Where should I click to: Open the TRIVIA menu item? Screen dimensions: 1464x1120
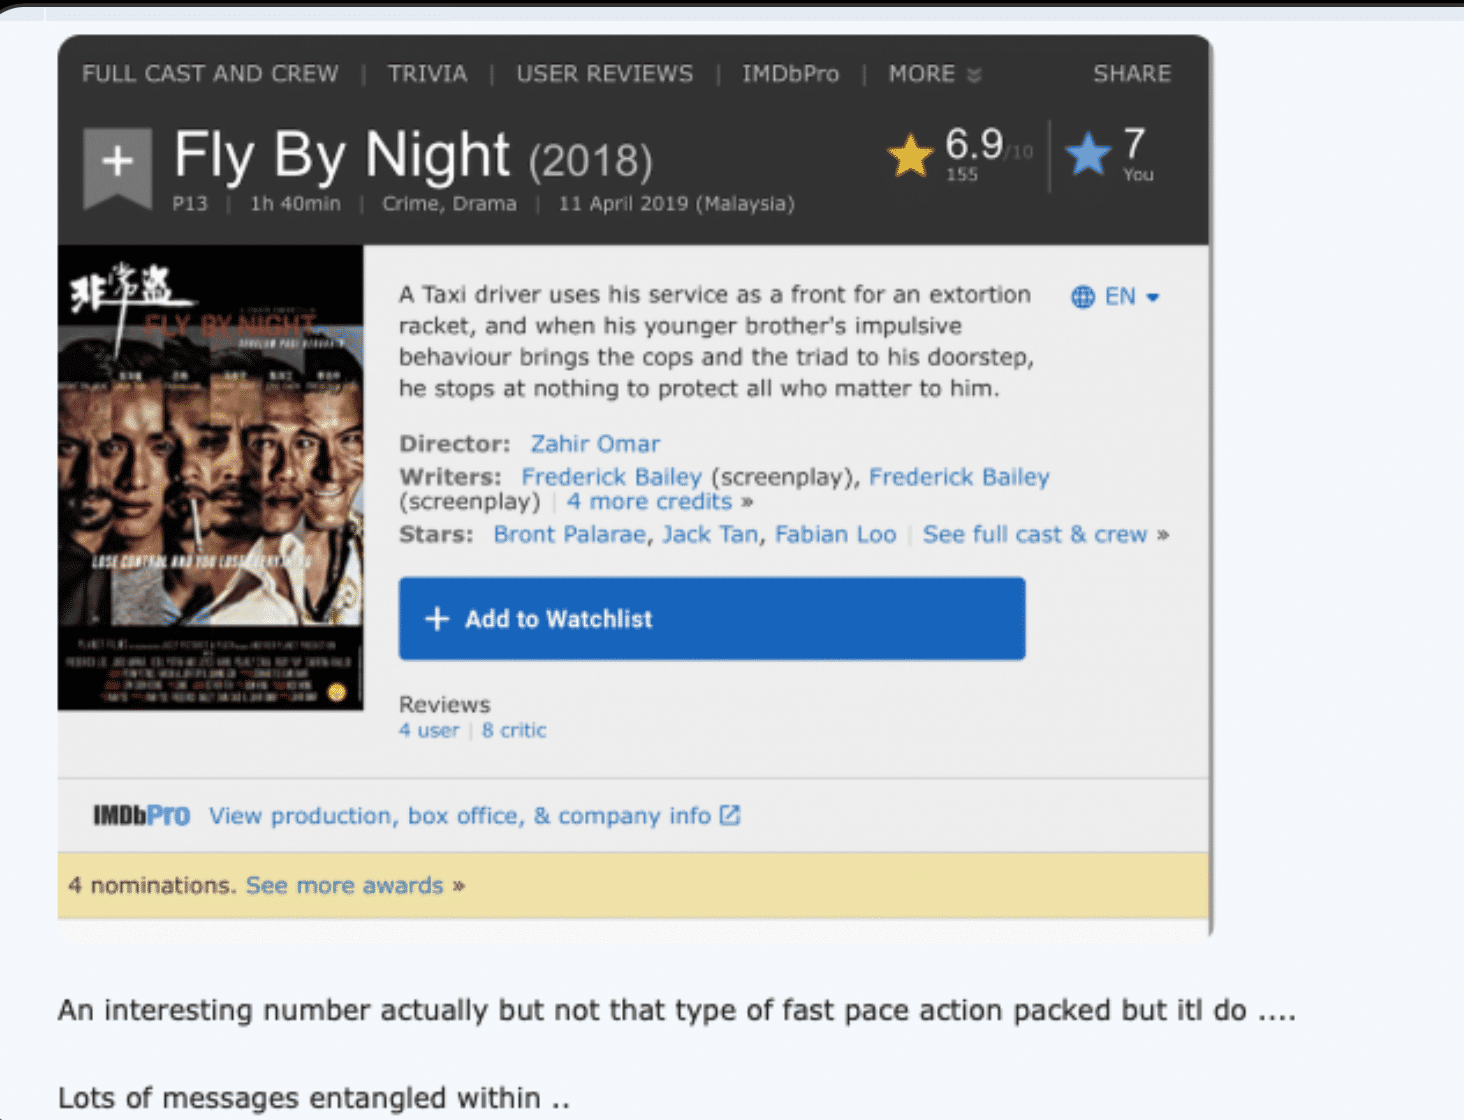pyautogui.click(x=427, y=74)
